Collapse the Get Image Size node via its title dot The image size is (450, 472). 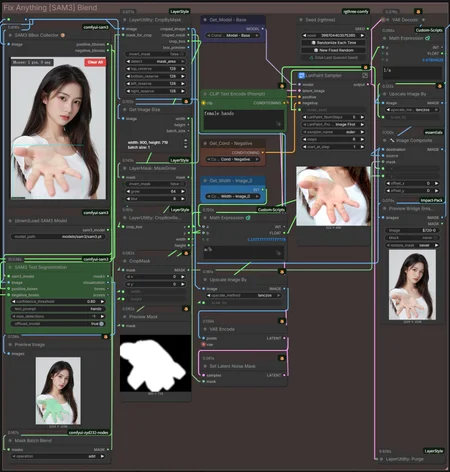pos(125,109)
